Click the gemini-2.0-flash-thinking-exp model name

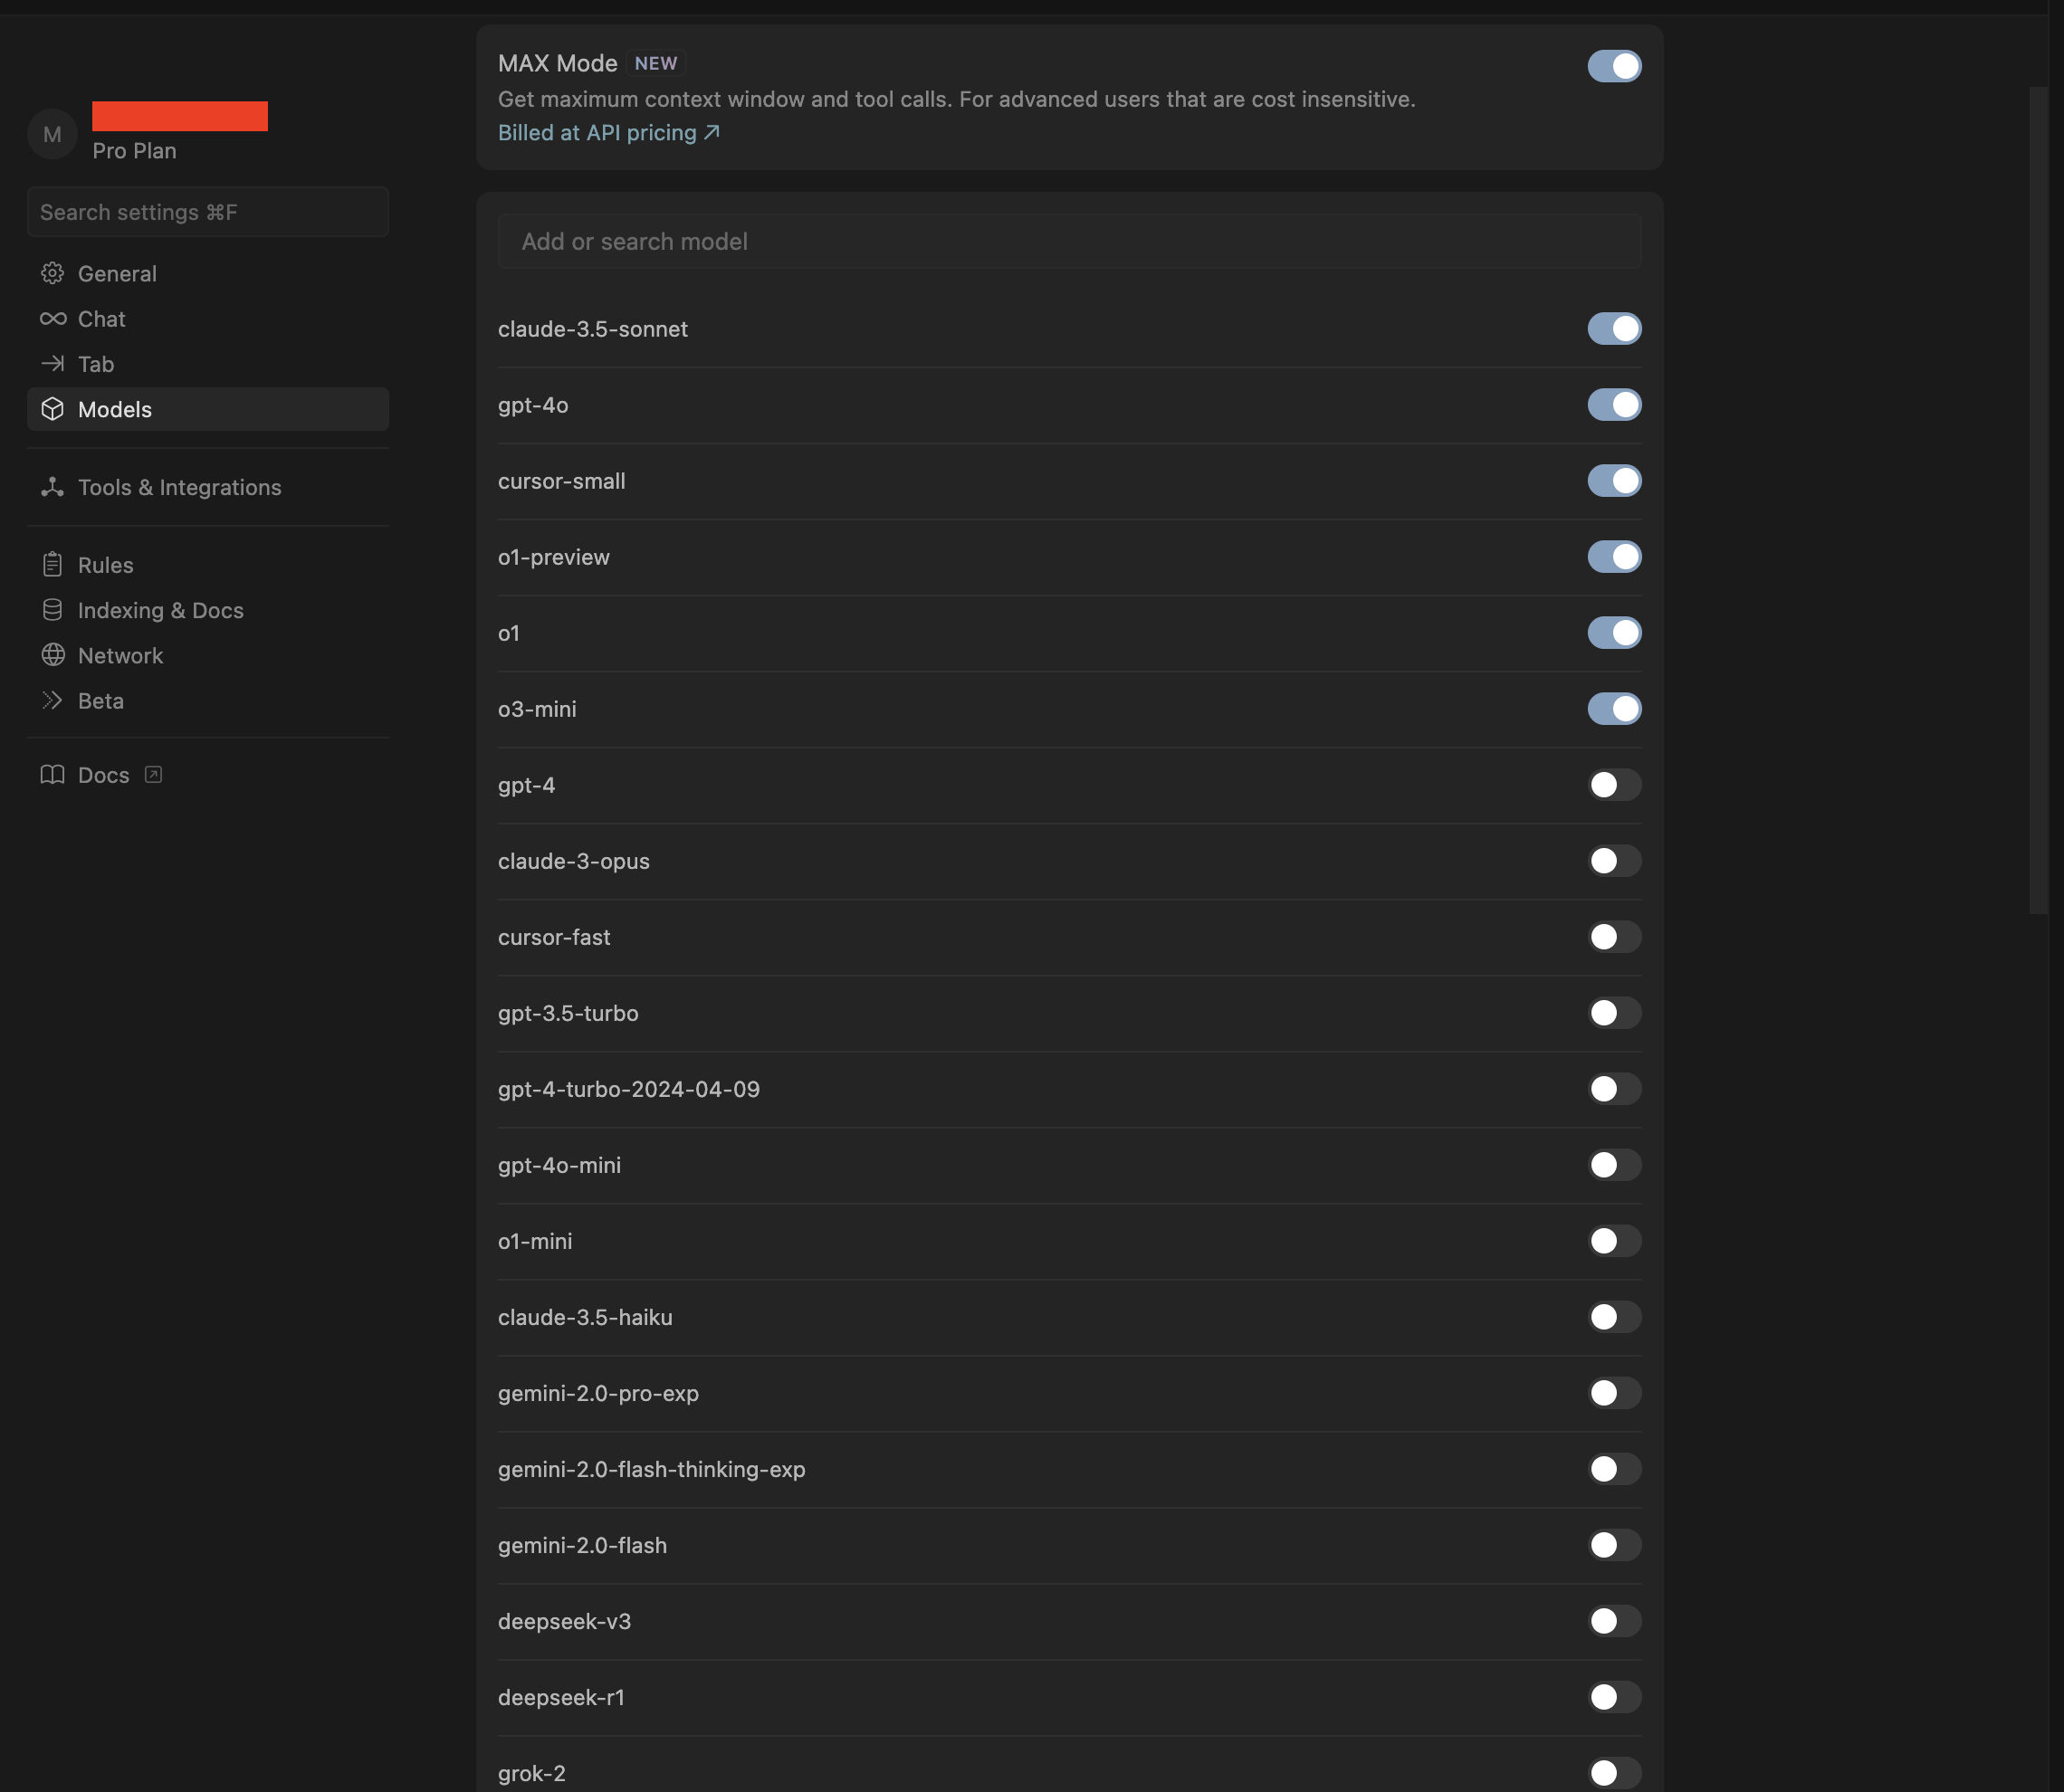[651, 1469]
